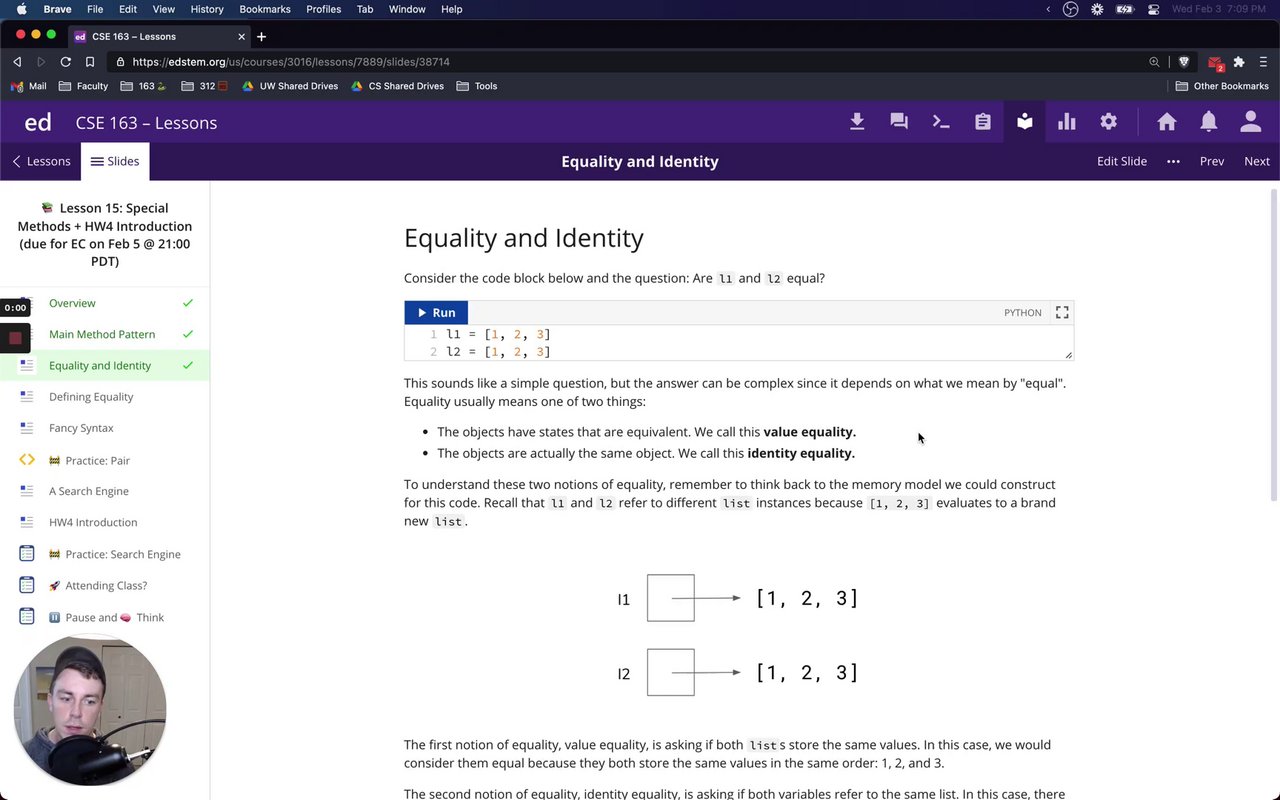Open Pause and Think slide
The height and width of the screenshot is (800, 1280).
click(x=105, y=617)
